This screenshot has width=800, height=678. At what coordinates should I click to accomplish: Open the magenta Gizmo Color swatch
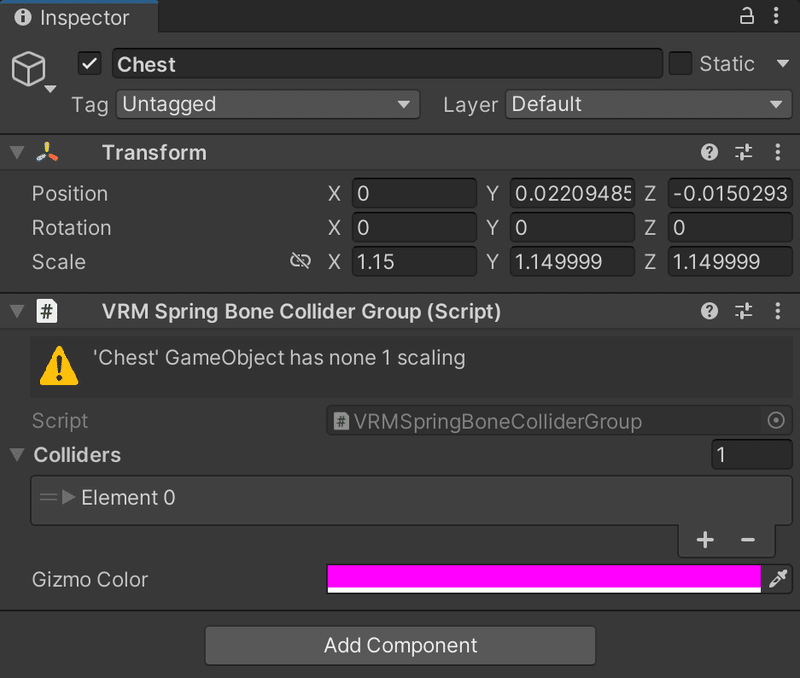pyautogui.click(x=543, y=578)
